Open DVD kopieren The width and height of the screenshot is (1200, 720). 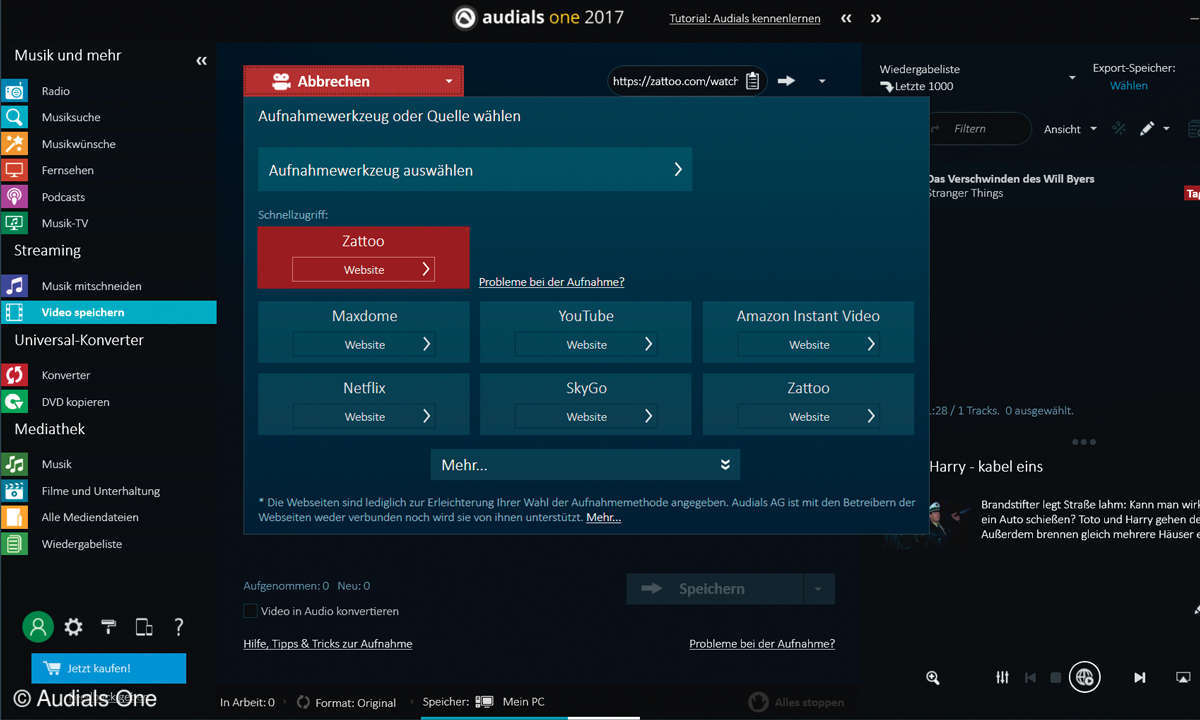(x=75, y=402)
